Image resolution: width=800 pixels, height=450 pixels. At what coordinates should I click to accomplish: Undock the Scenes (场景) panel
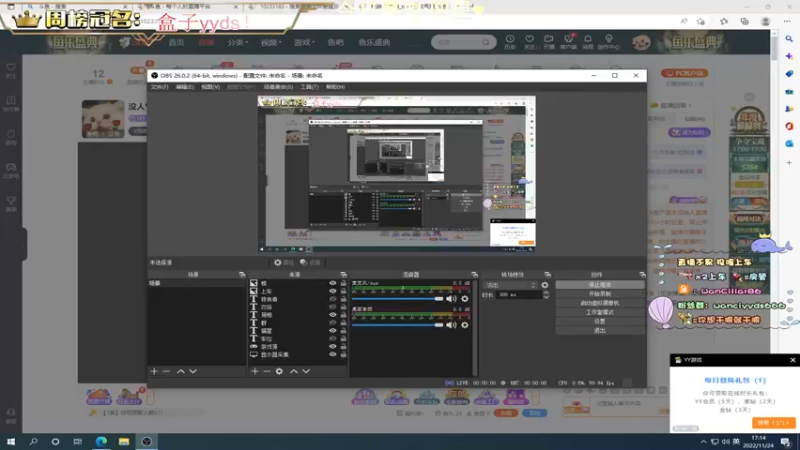point(242,274)
